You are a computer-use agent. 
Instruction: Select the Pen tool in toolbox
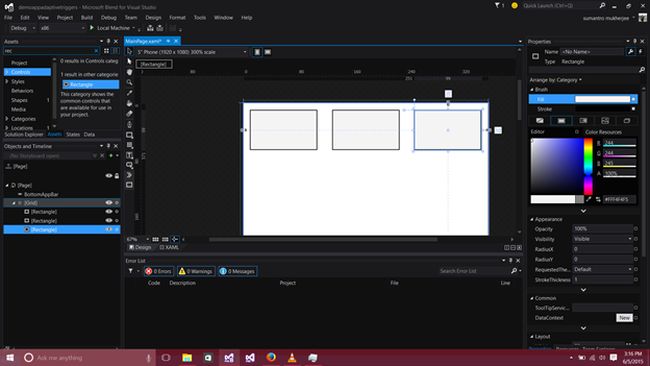pos(129,124)
